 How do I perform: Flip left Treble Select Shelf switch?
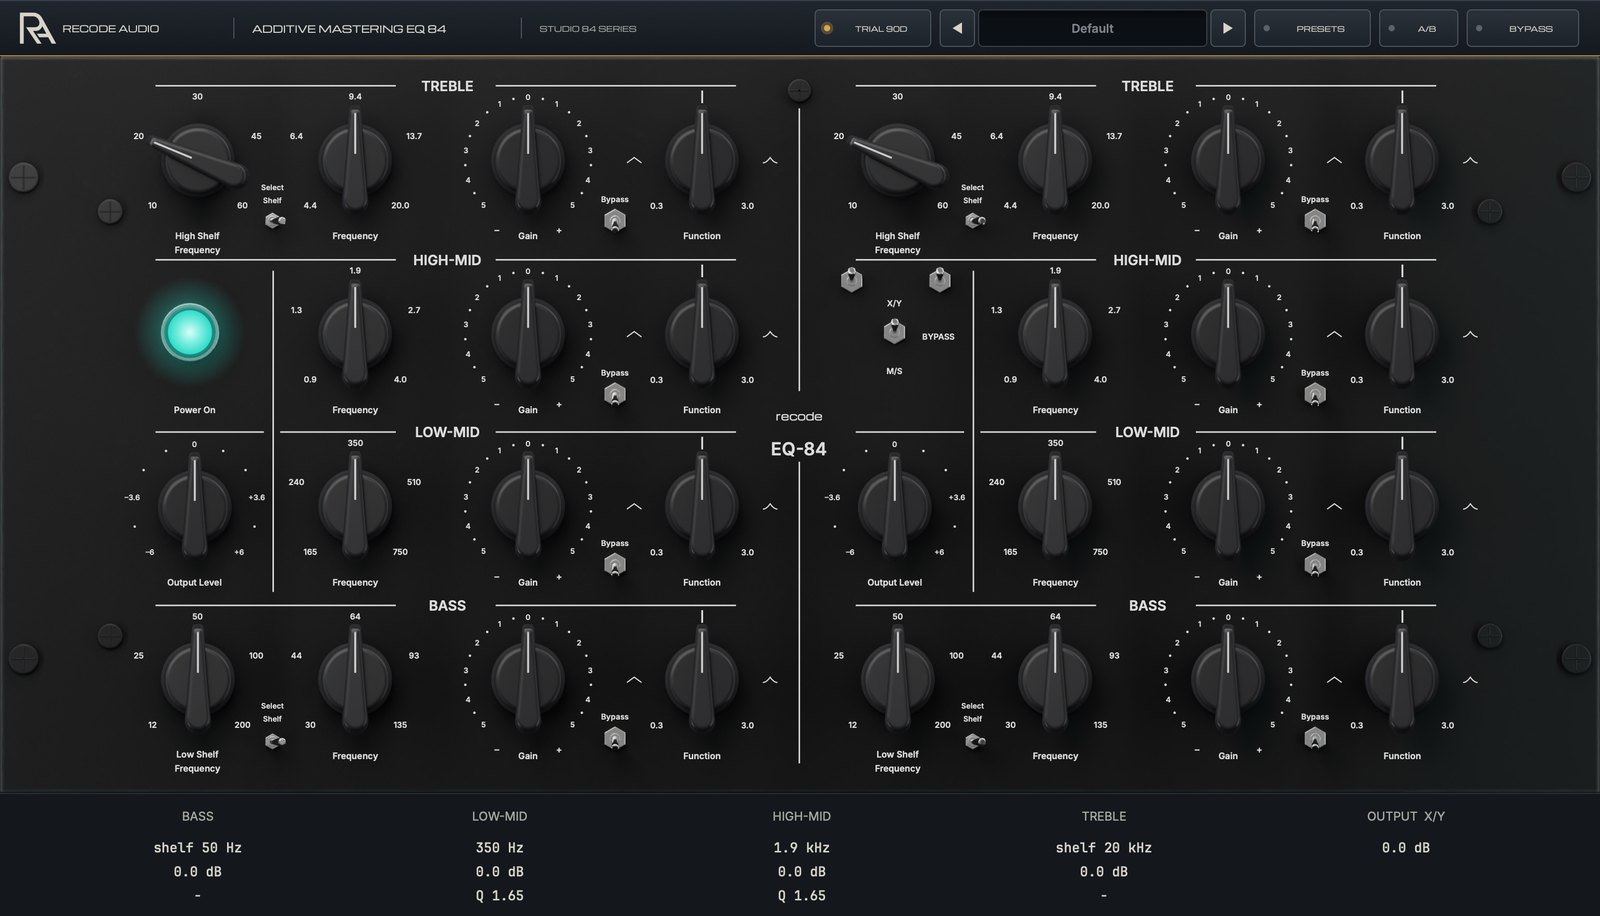click(x=274, y=220)
